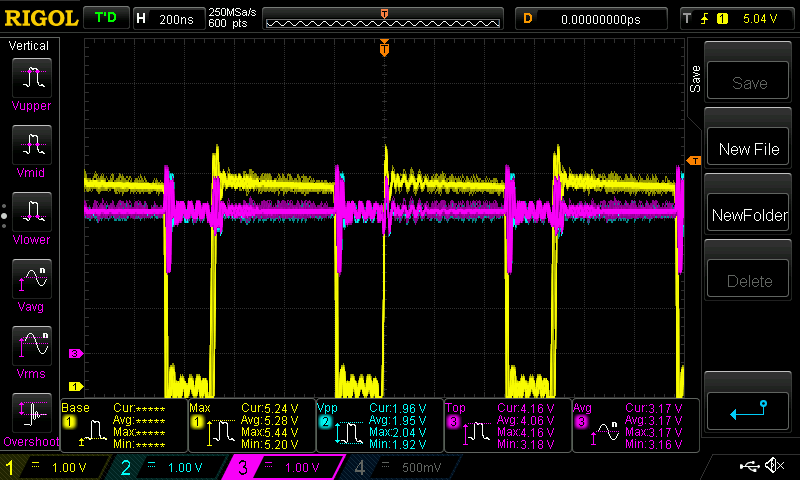Click the Base measurement waveform icon
Viewport: 800px width, 480px height.
point(93,432)
